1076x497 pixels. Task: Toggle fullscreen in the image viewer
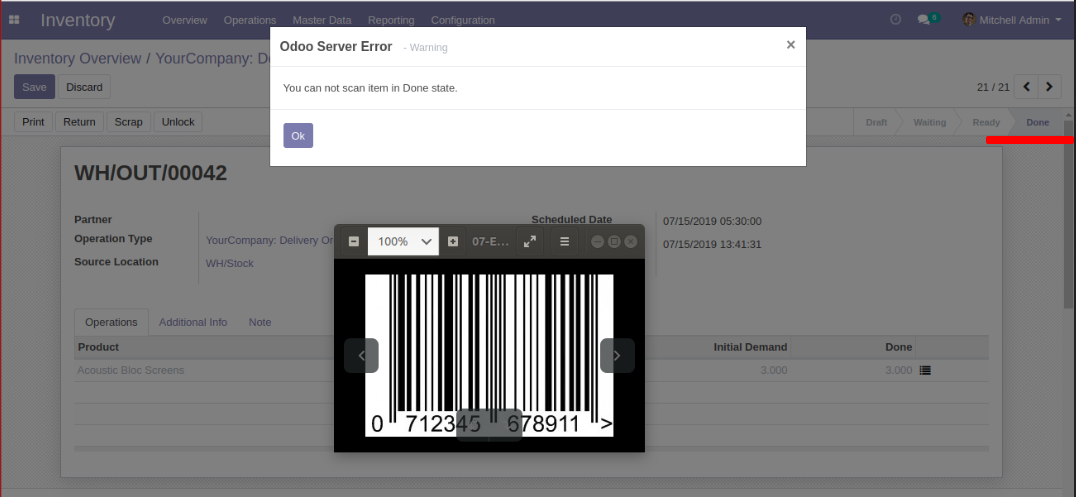530,242
